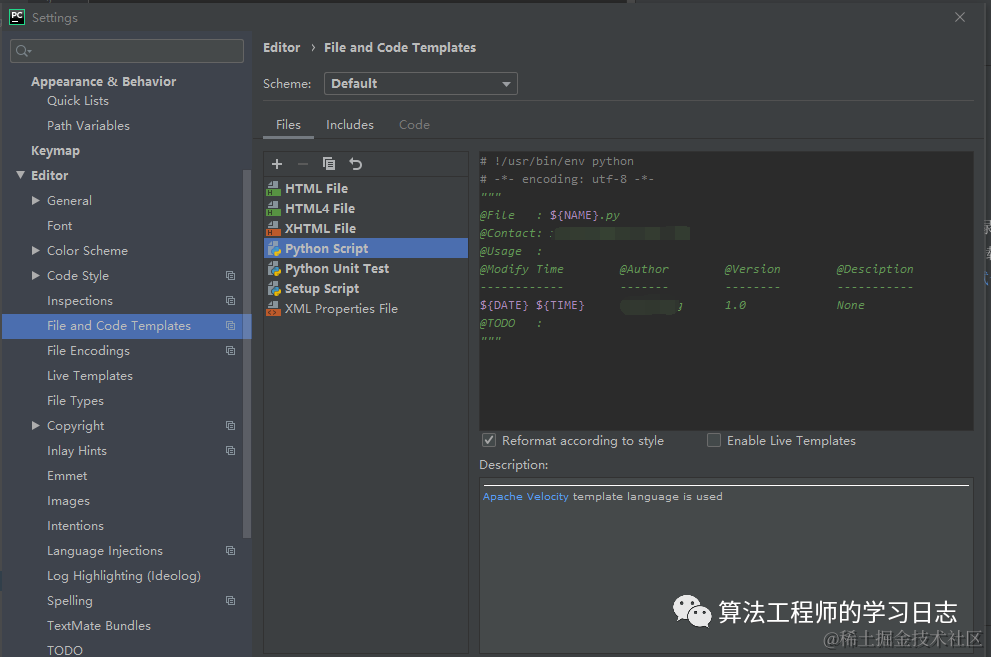Select the HTML4 File template
Image resolution: width=991 pixels, height=657 pixels.
(x=366, y=208)
